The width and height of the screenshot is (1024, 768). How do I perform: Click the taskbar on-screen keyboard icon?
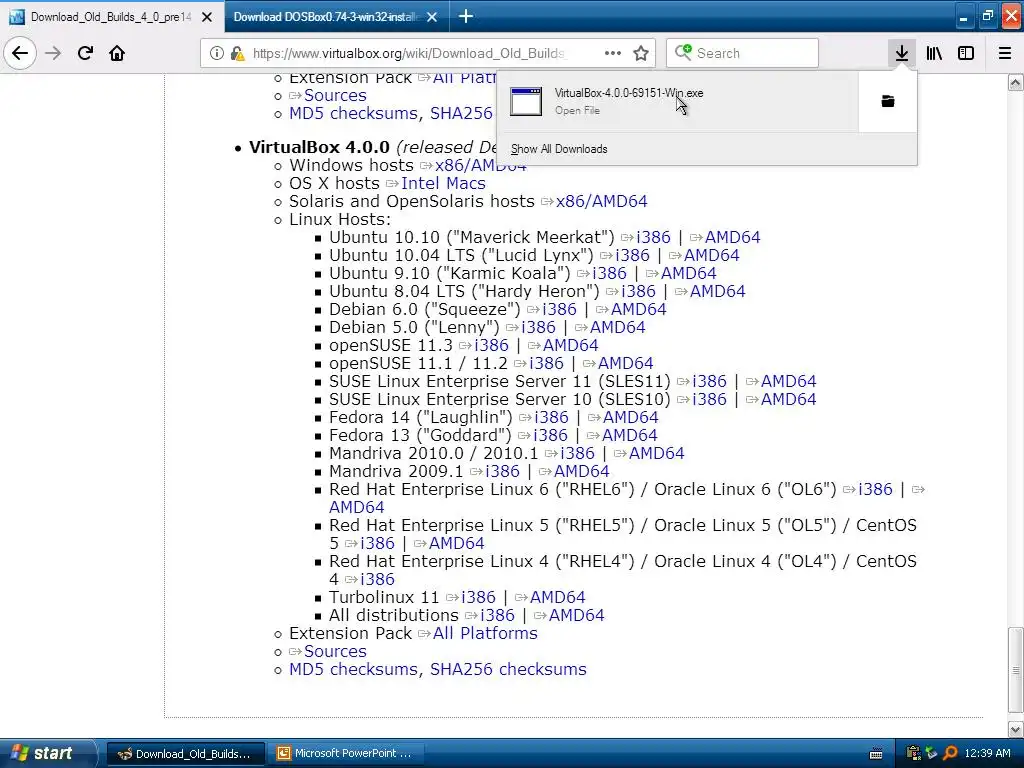tap(876, 754)
